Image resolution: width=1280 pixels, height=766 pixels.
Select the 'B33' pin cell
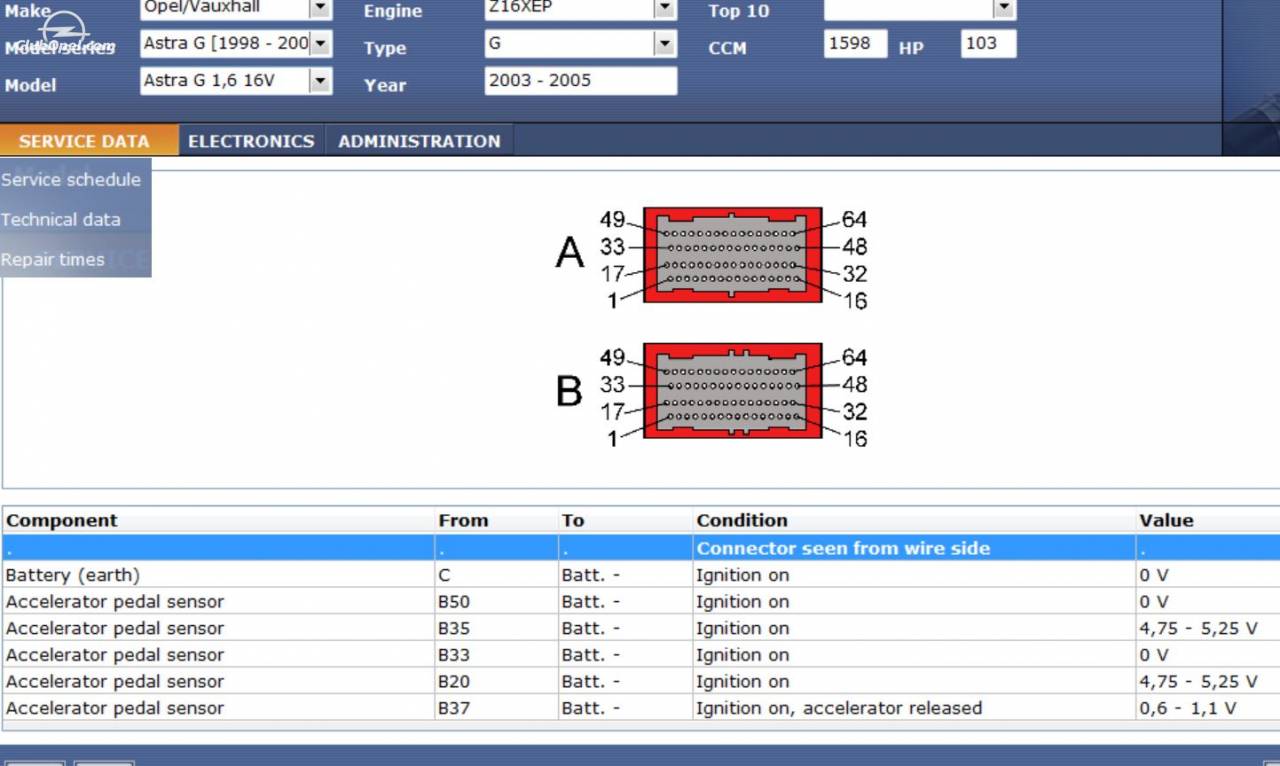pos(454,655)
